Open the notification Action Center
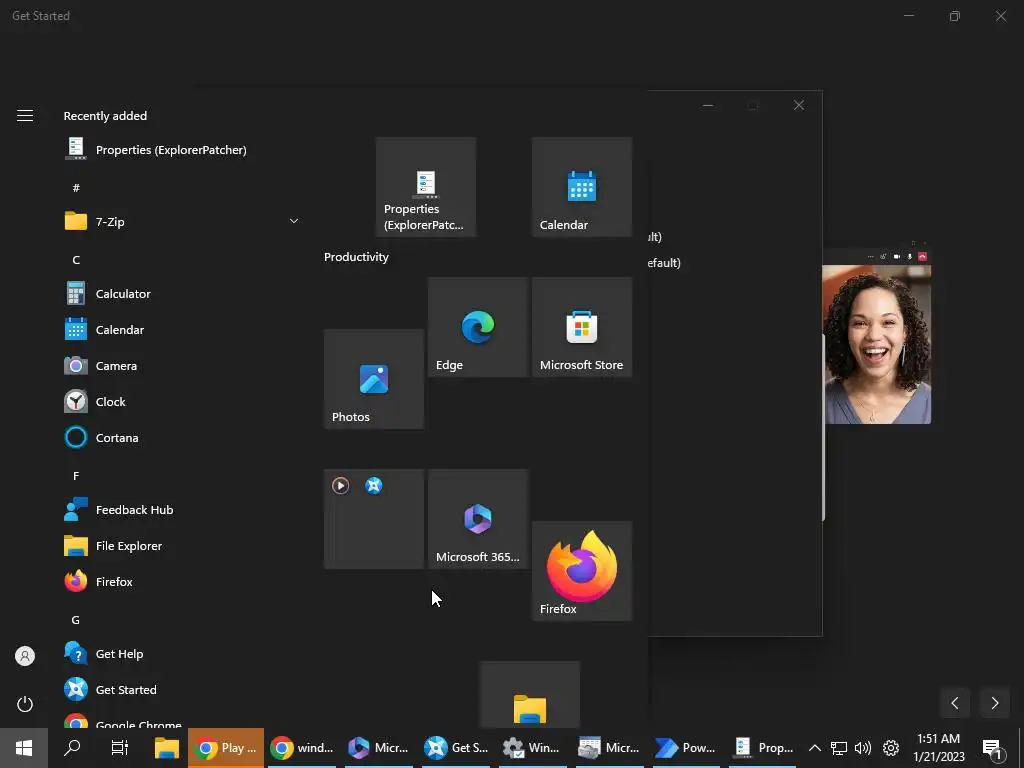 (x=991, y=748)
